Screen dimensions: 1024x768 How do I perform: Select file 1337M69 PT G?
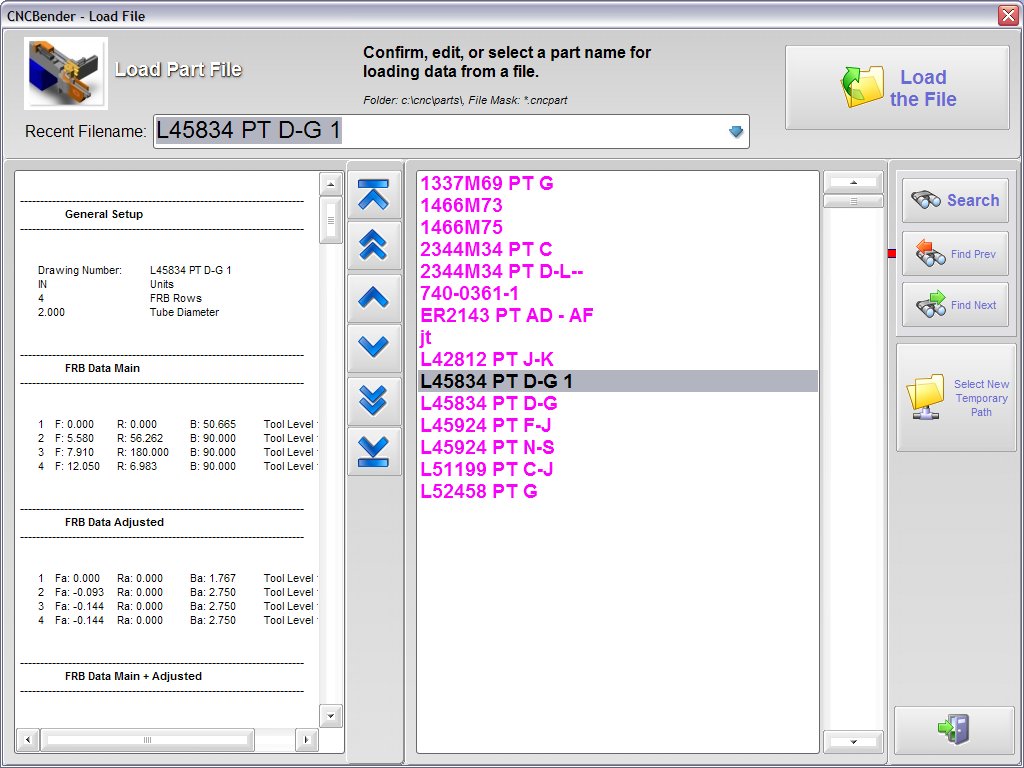point(487,183)
